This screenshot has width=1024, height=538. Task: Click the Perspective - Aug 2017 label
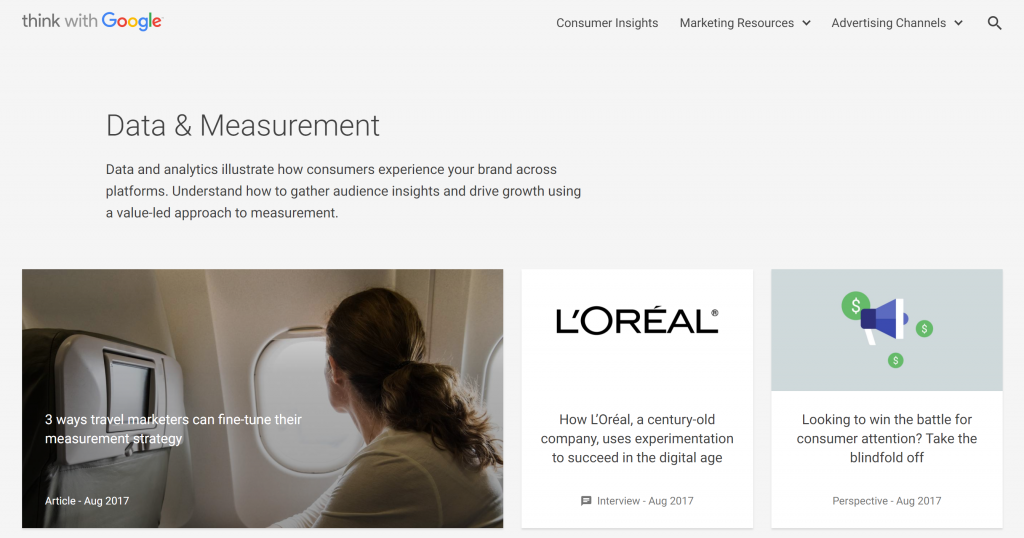coord(886,501)
